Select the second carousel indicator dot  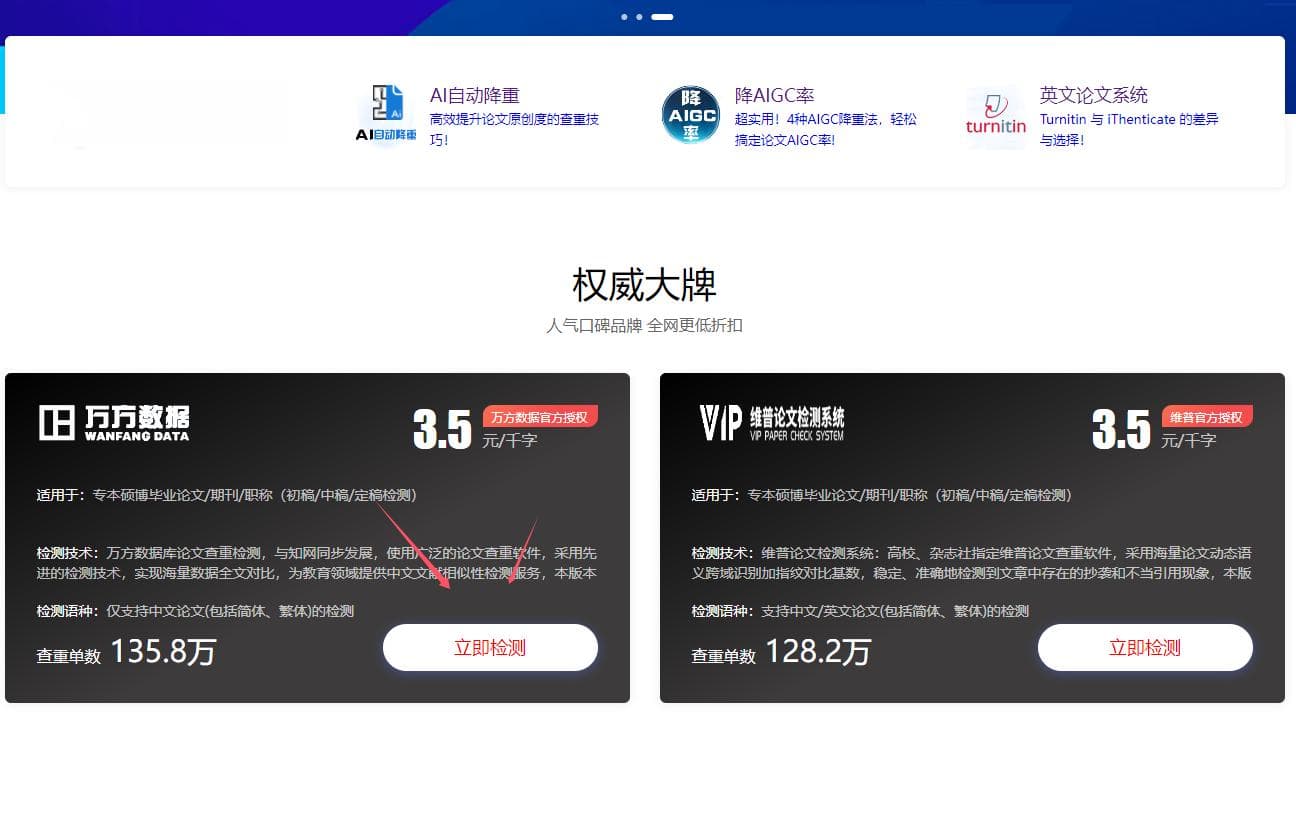pos(639,17)
